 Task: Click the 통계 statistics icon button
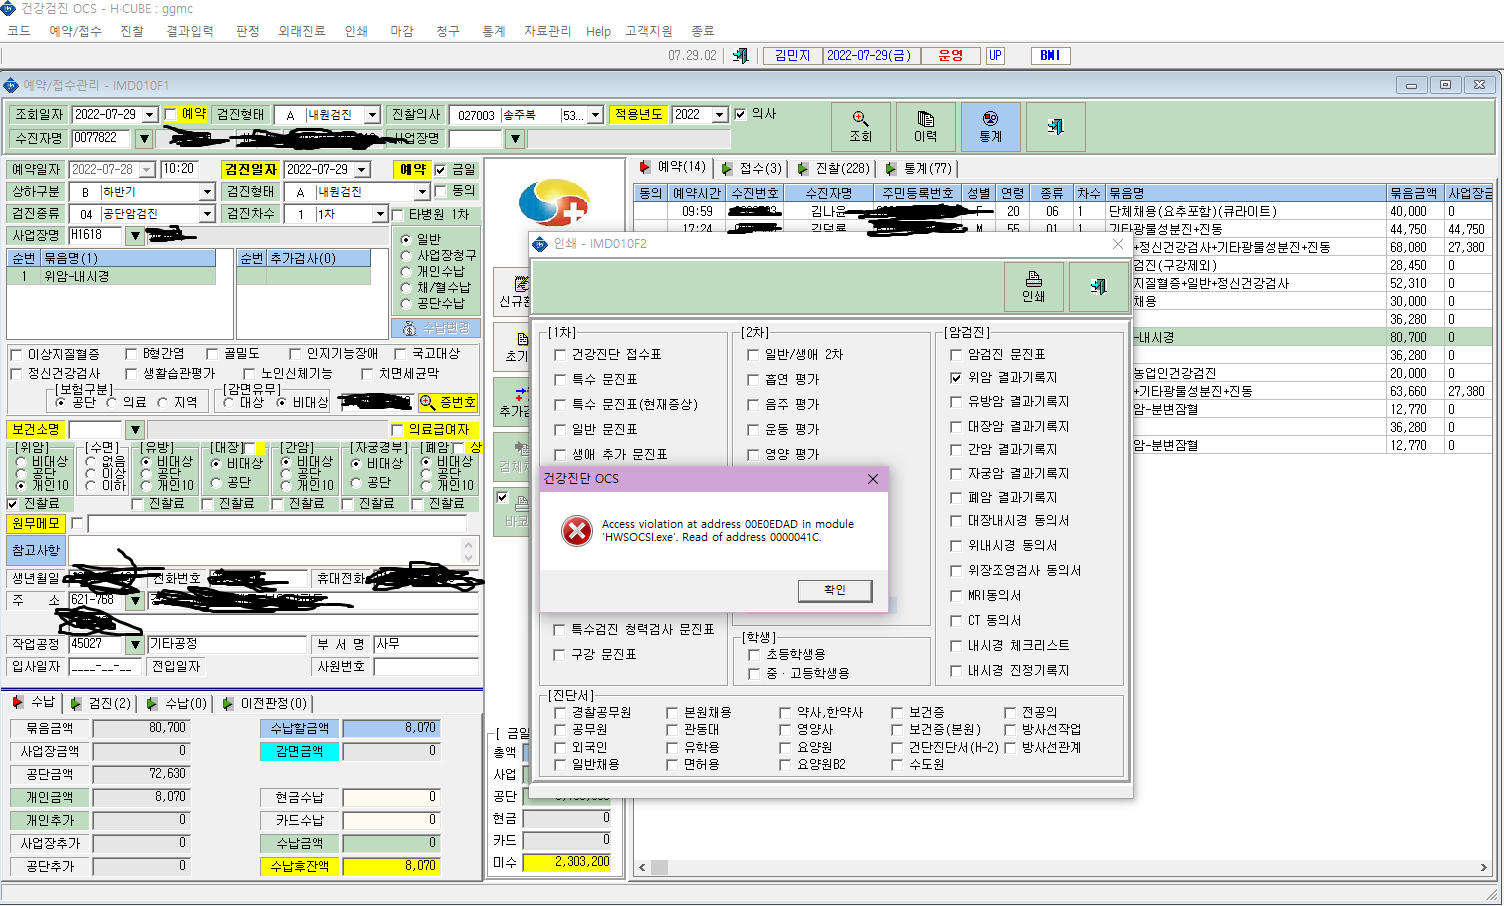990,126
